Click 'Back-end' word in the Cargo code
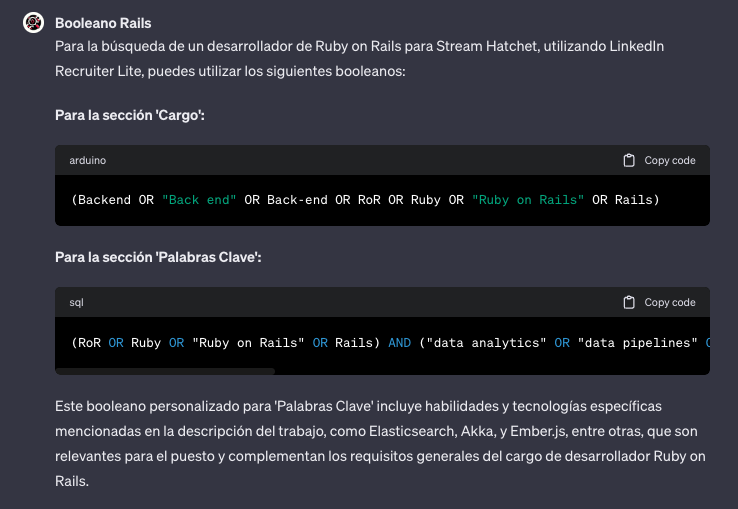 coord(297,200)
